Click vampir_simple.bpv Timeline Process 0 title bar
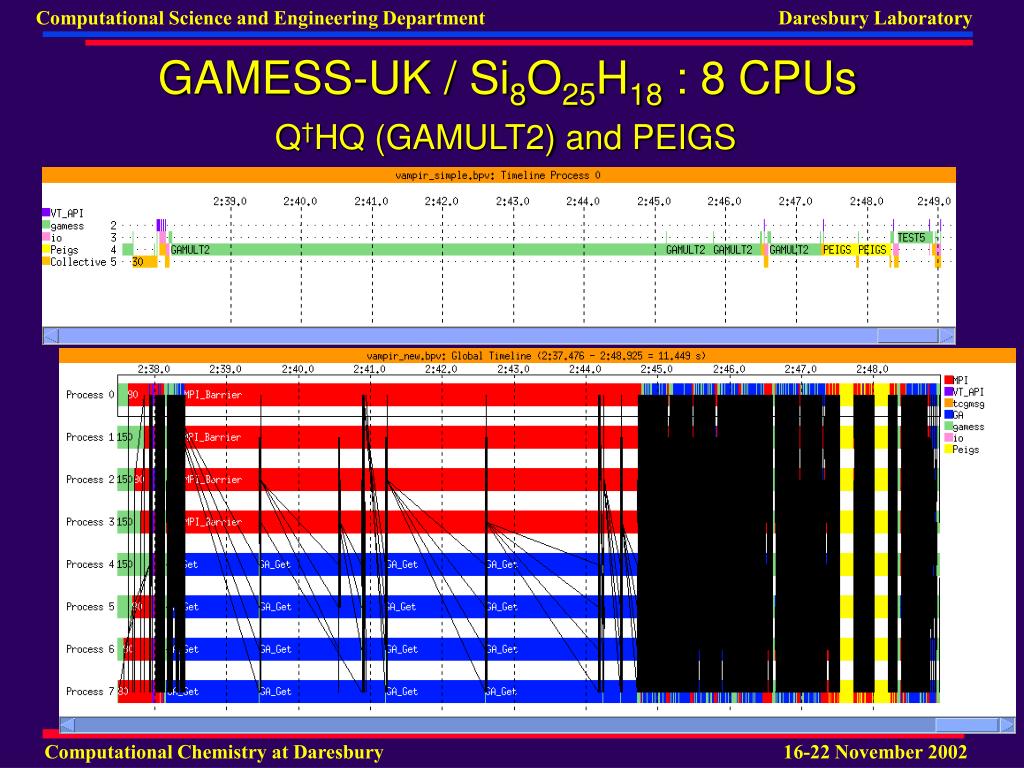 pos(498,175)
